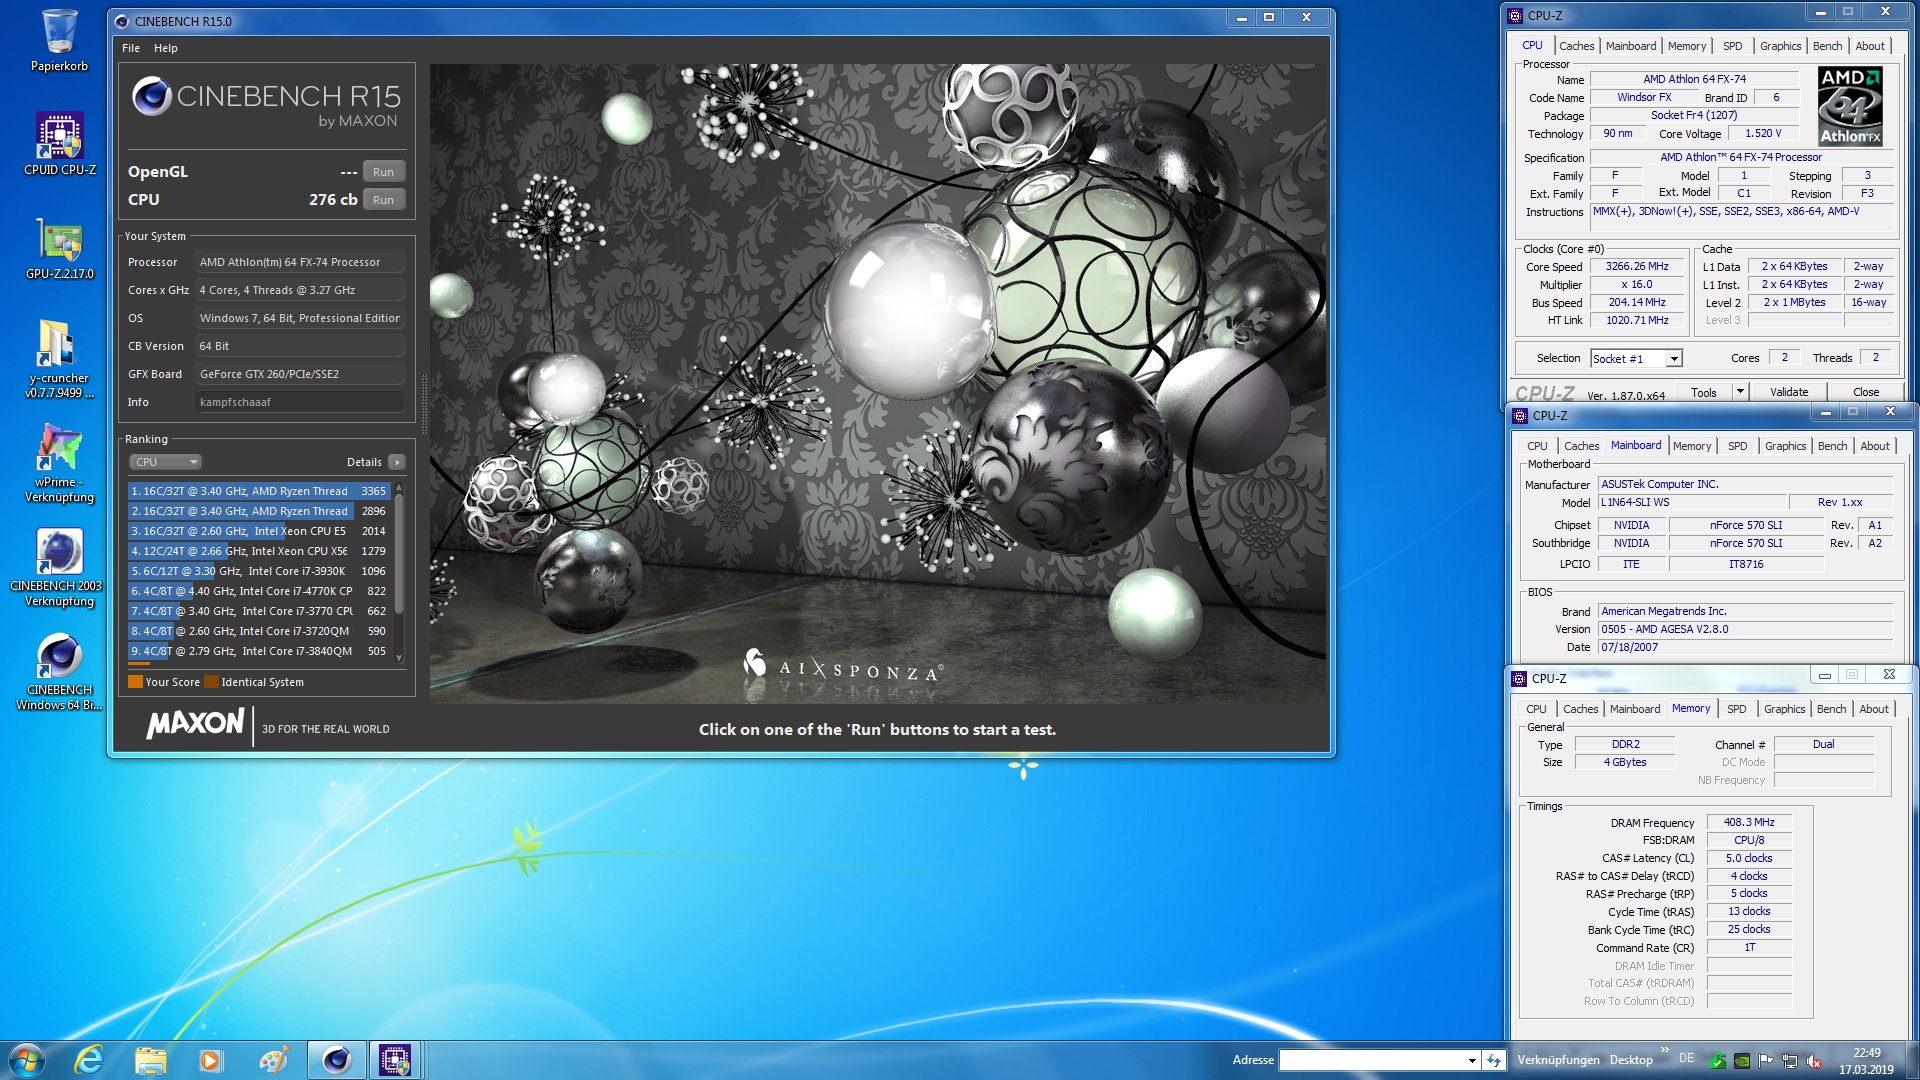Click the green security tray icon
Viewport: 1920px width, 1080px height.
(x=1717, y=1061)
